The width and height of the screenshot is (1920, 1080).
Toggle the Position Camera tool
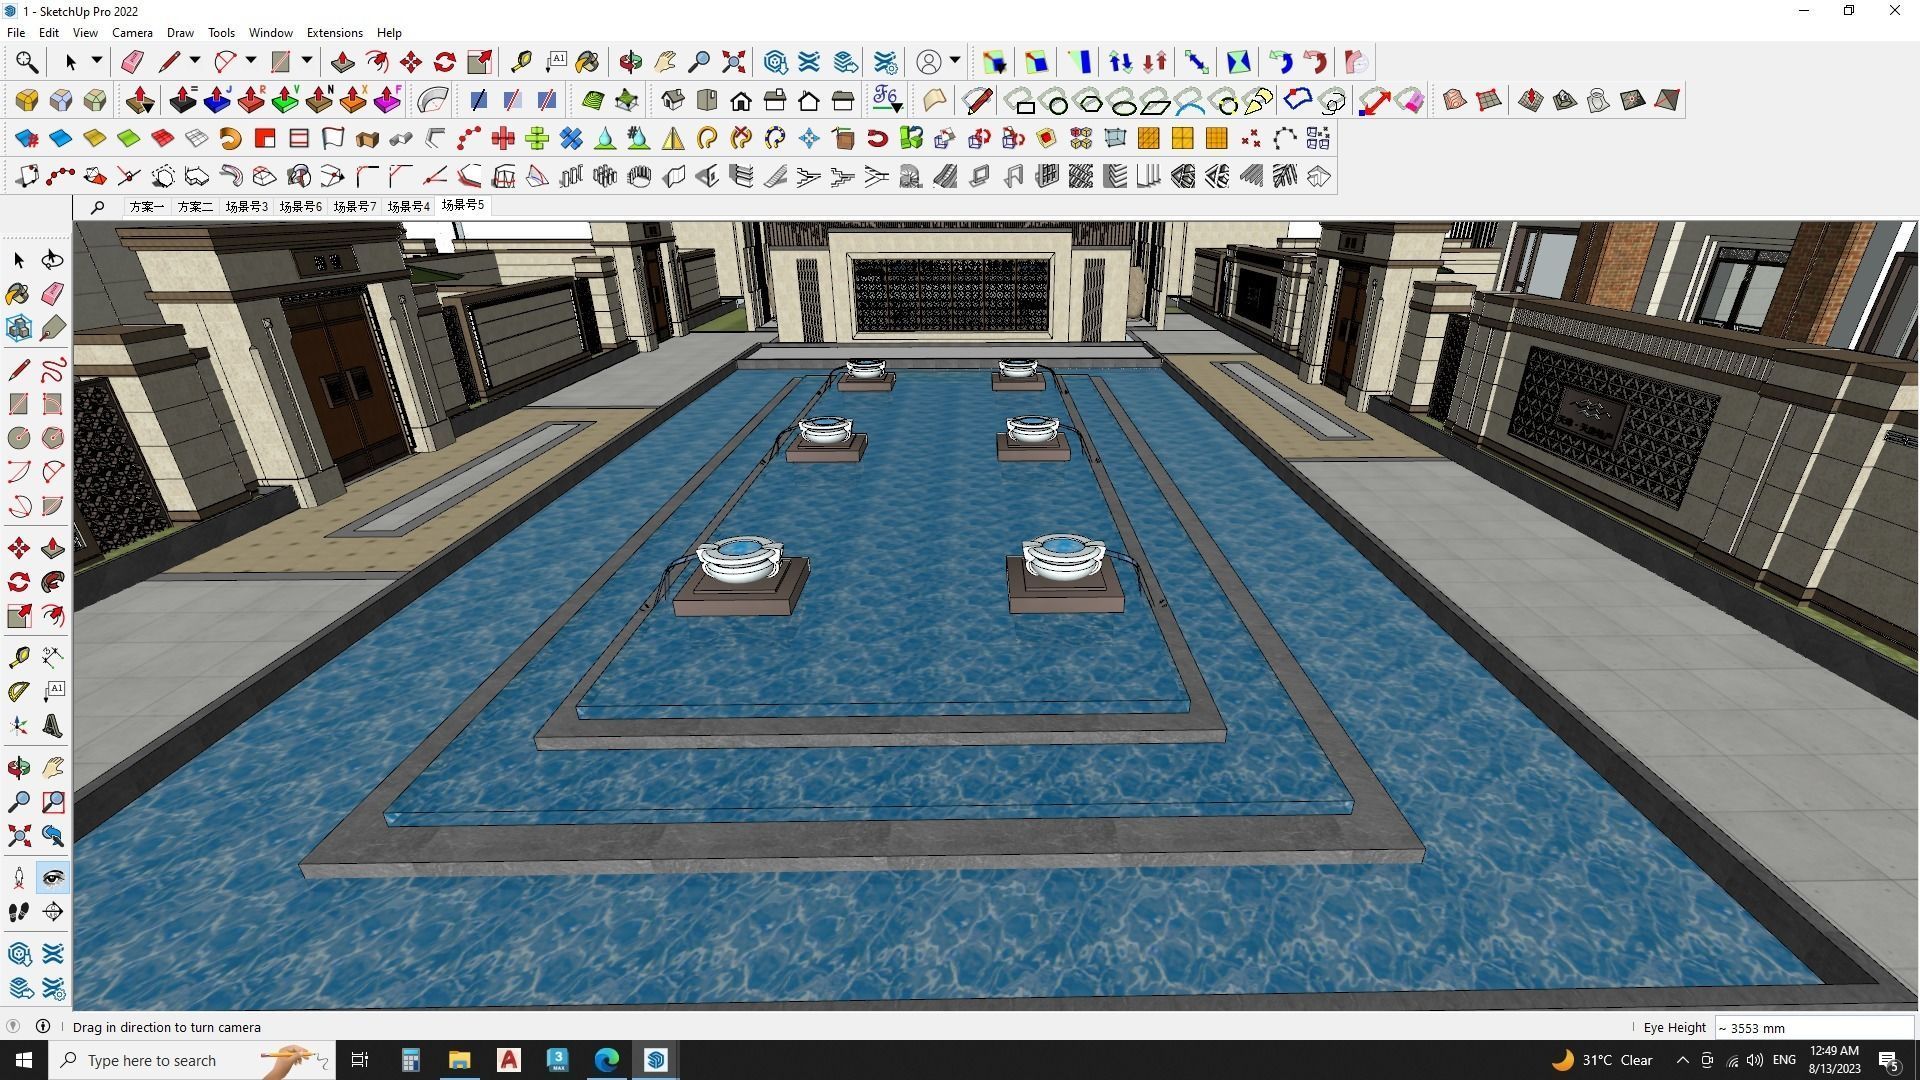click(x=18, y=878)
